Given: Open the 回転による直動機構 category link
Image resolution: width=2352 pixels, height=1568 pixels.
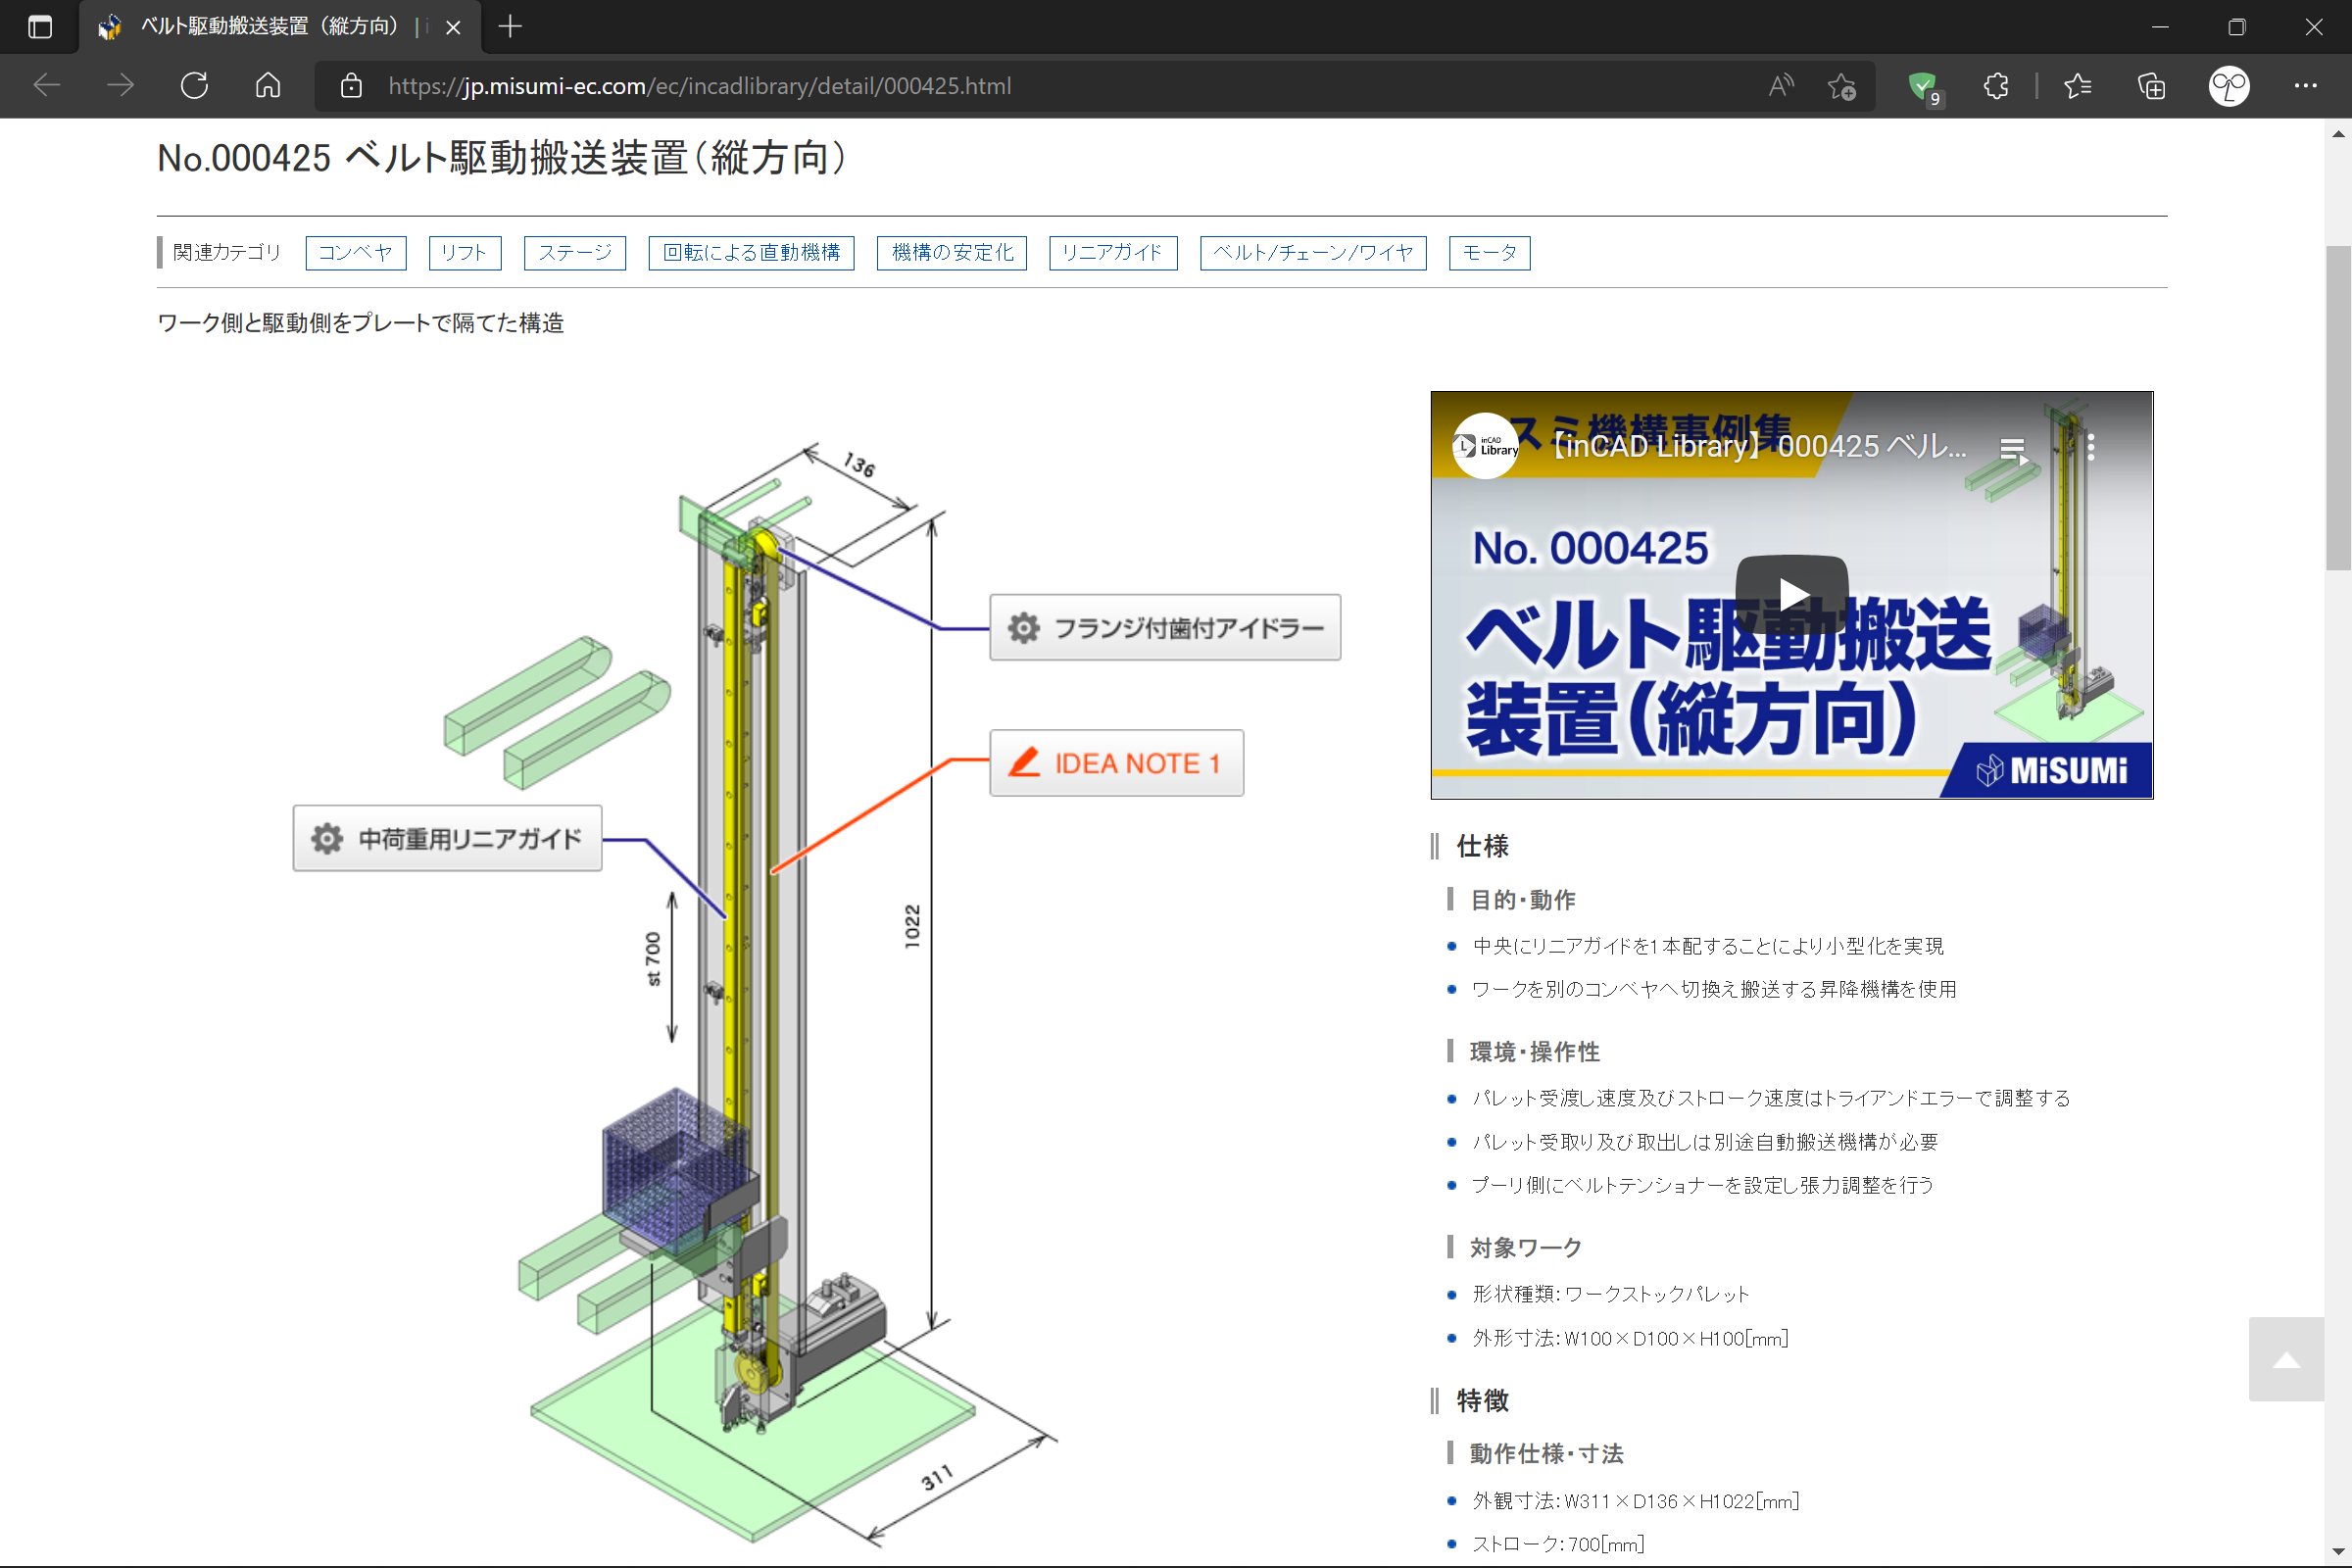Looking at the screenshot, I should 752,253.
